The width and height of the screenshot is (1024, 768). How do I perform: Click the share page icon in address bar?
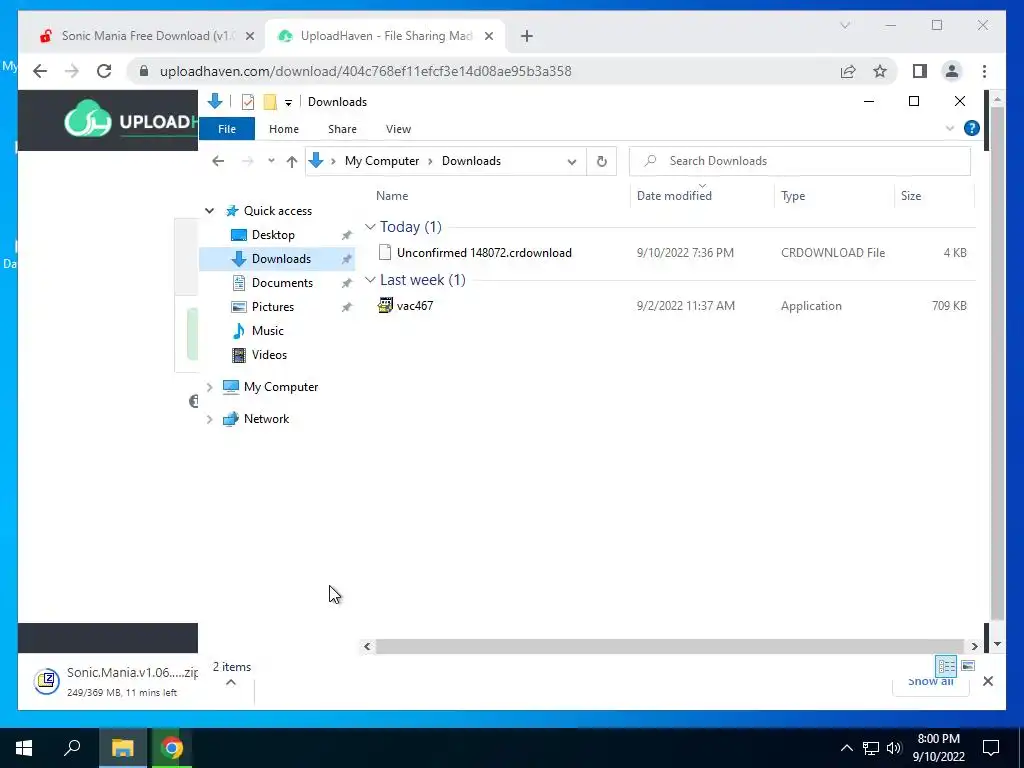[x=848, y=71]
